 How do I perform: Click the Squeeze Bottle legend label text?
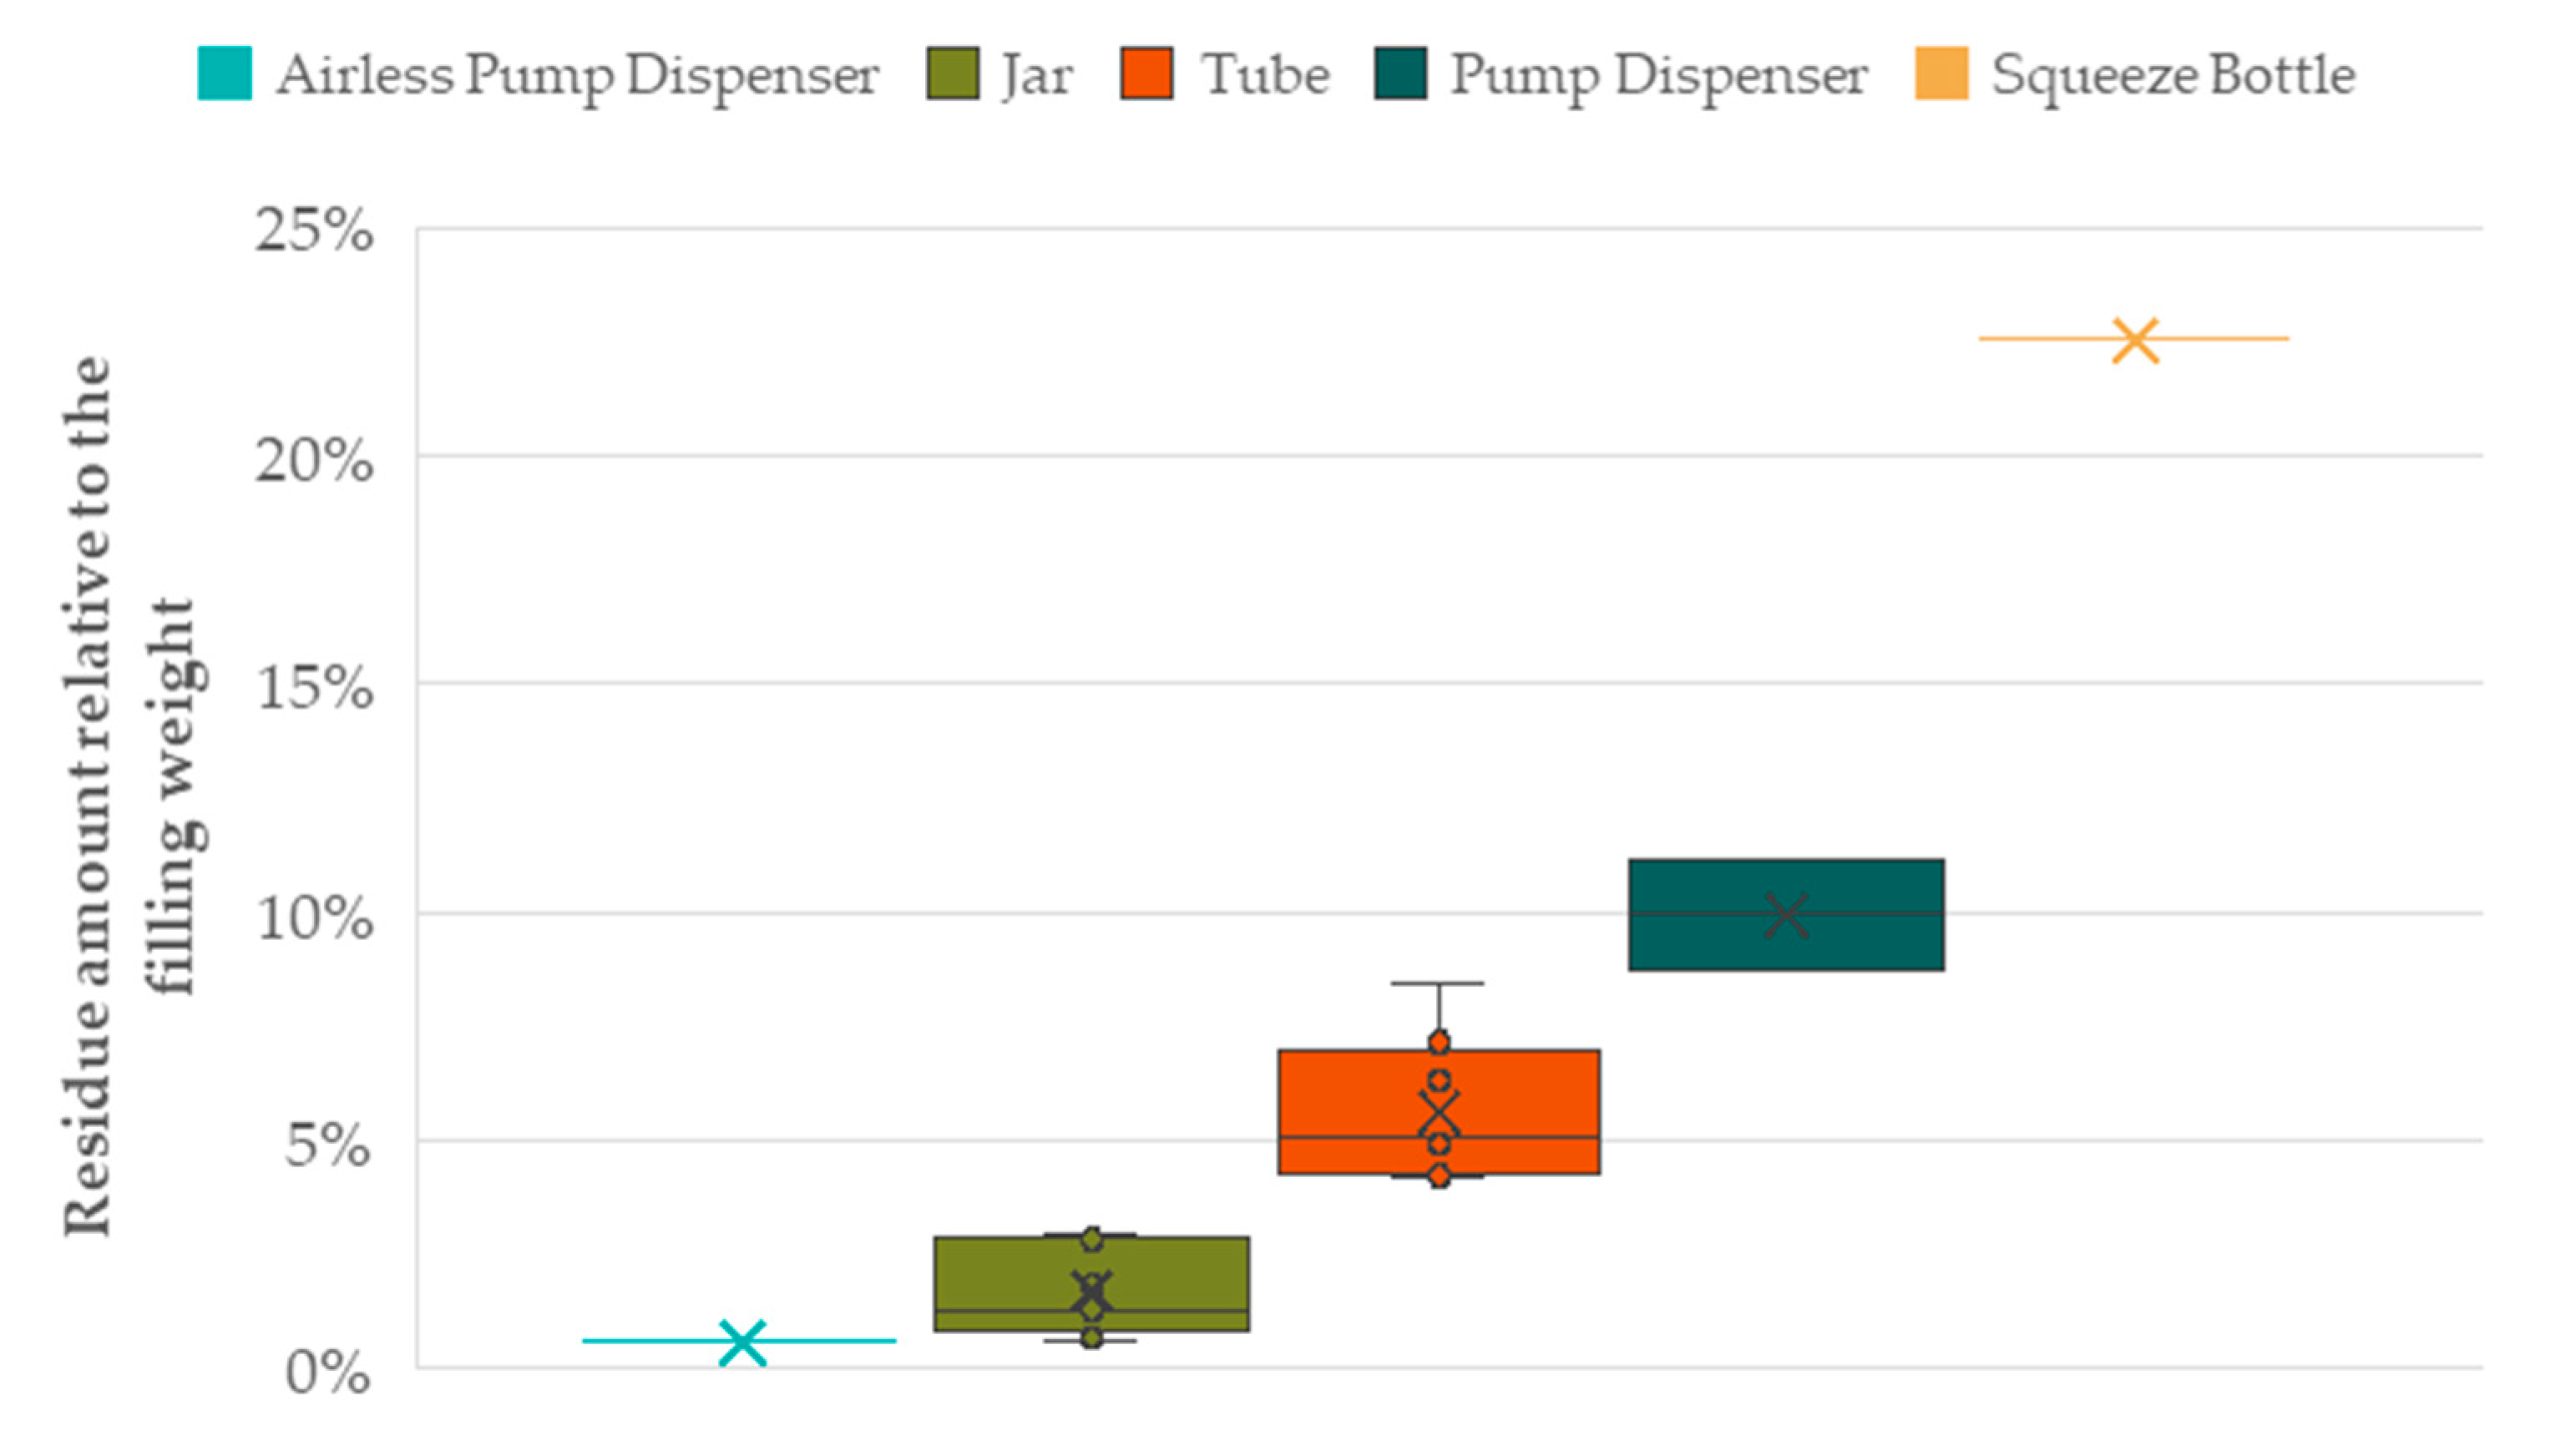pos(2173,76)
